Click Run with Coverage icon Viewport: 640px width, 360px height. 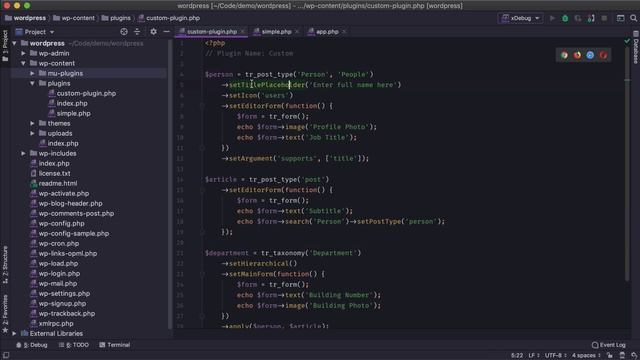tap(578, 18)
